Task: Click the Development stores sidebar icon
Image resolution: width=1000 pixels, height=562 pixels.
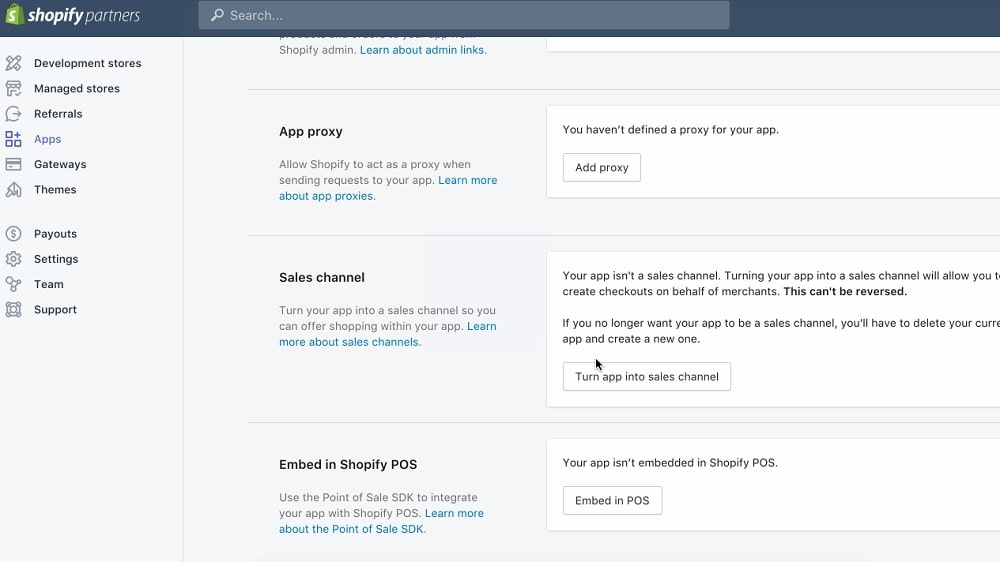Action: coord(13,63)
